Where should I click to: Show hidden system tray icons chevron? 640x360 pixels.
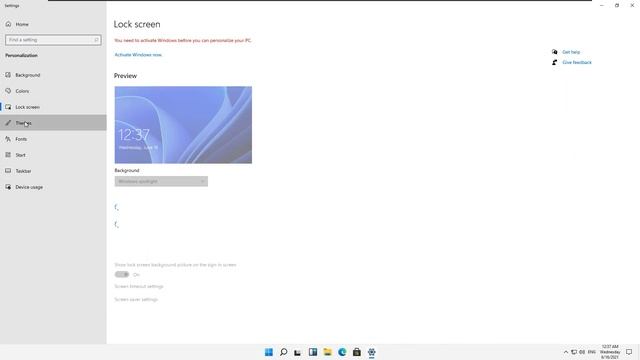(x=566, y=352)
